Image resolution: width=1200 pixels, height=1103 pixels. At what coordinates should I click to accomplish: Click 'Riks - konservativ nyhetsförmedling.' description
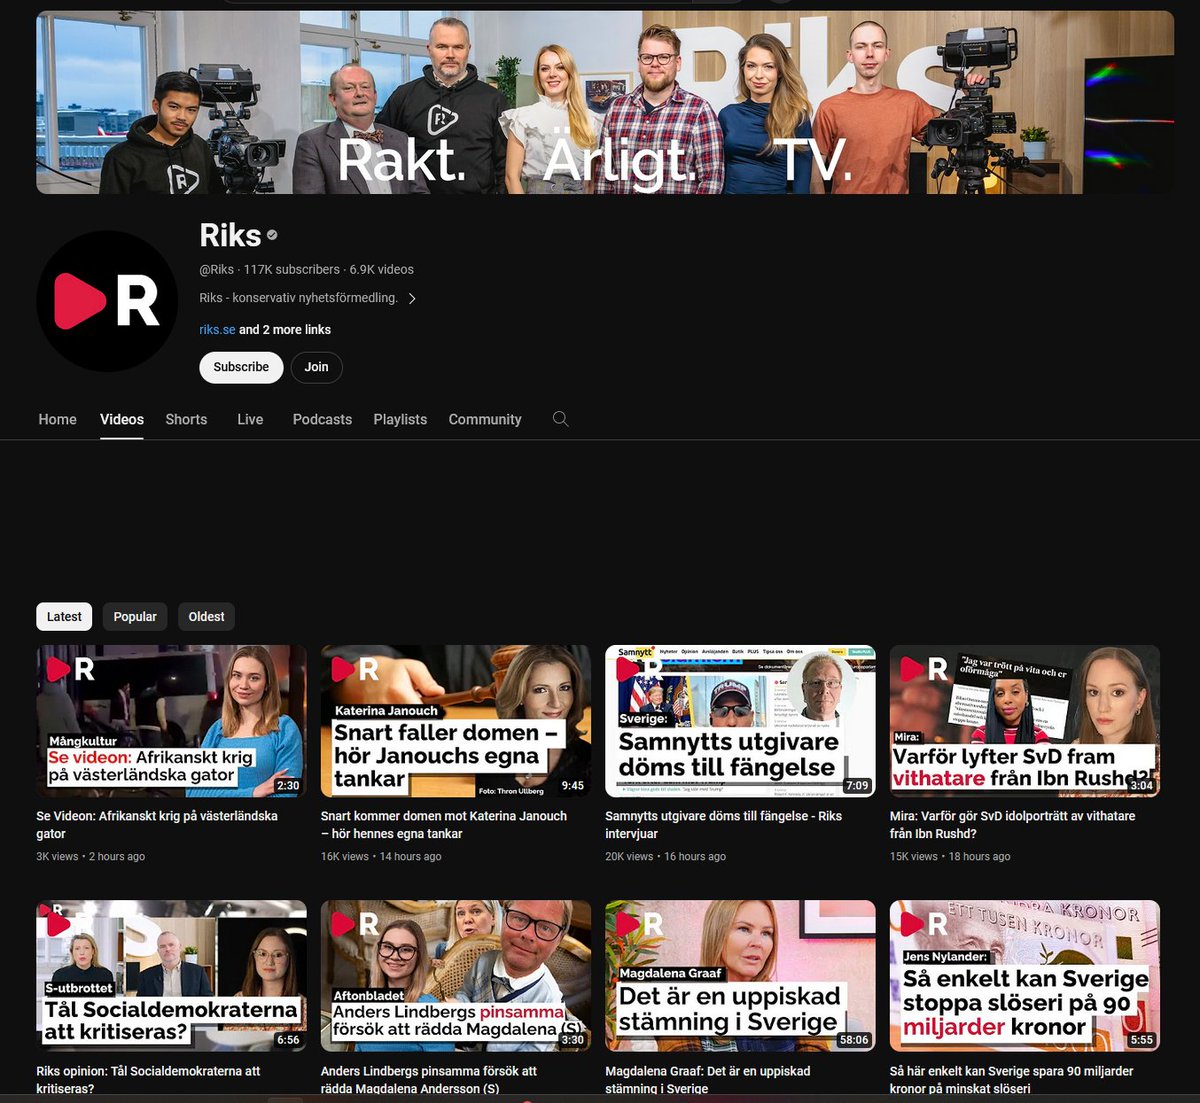pyautogui.click(x=298, y=298)
